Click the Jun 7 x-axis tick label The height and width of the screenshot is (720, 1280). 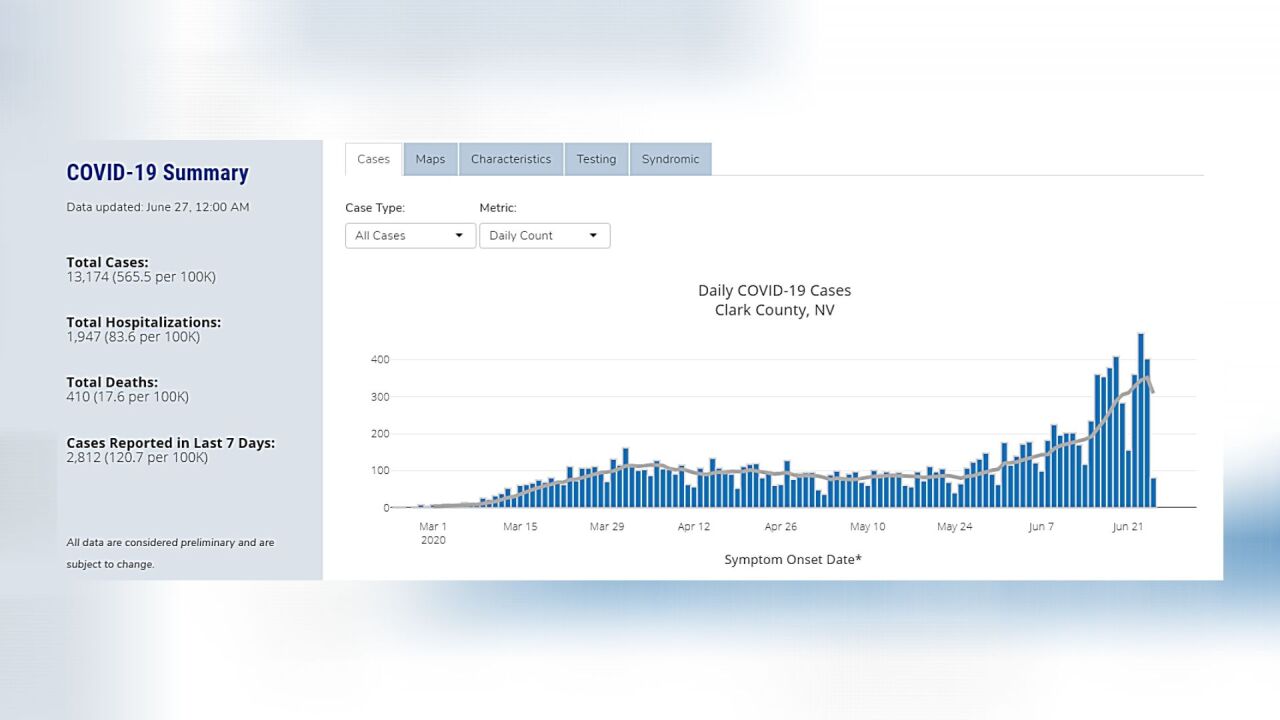[1041, 526]
